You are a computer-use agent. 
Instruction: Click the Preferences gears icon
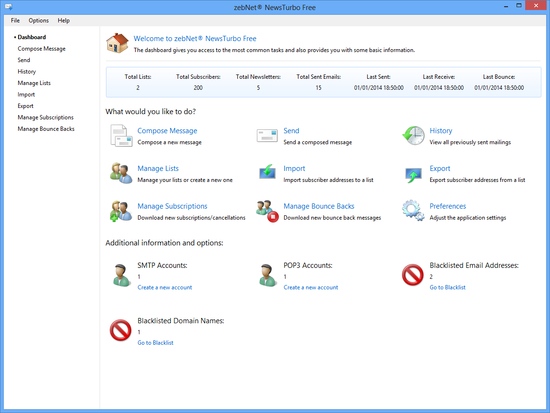click(x=413, y=211)
